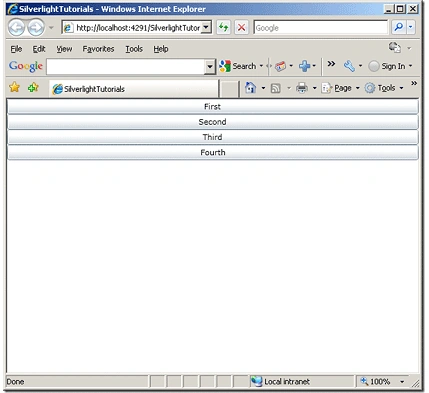The image size is (429, 393).
Task: Open Google toolbar wrench settings icon
Action: pos(349,66)
